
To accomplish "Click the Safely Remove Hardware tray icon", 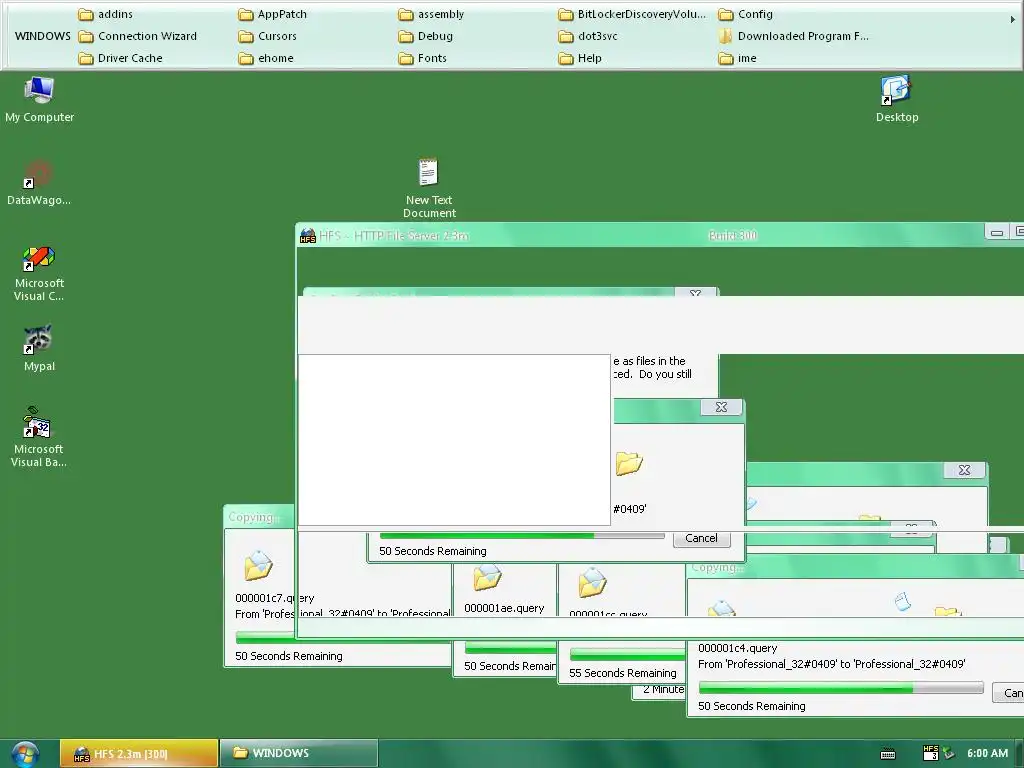I will tap(949, 754).
